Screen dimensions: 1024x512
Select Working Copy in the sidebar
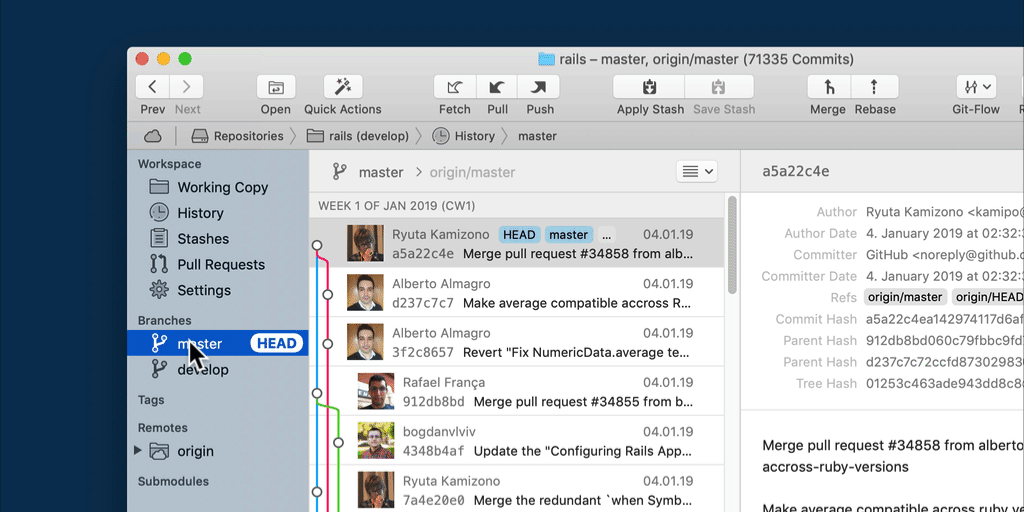(x=221, y=187)
